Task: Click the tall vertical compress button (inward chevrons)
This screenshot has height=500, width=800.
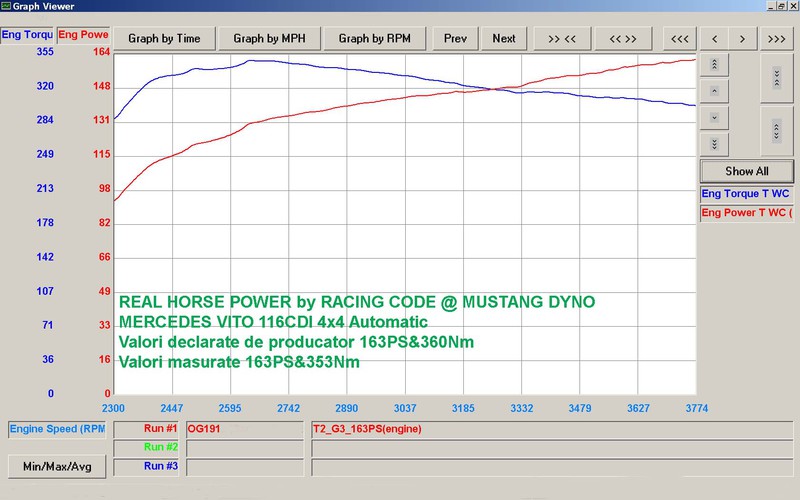Action: point(777,78)
